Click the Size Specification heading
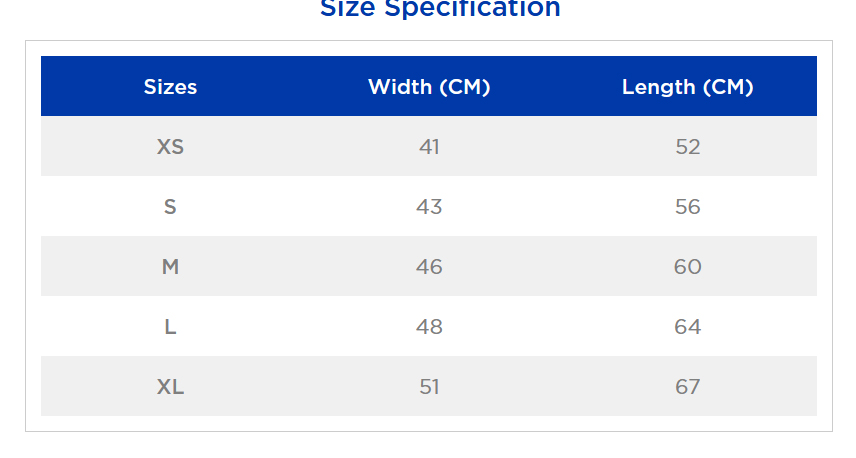This screenshot has width=856, height=458. (440, 8)
